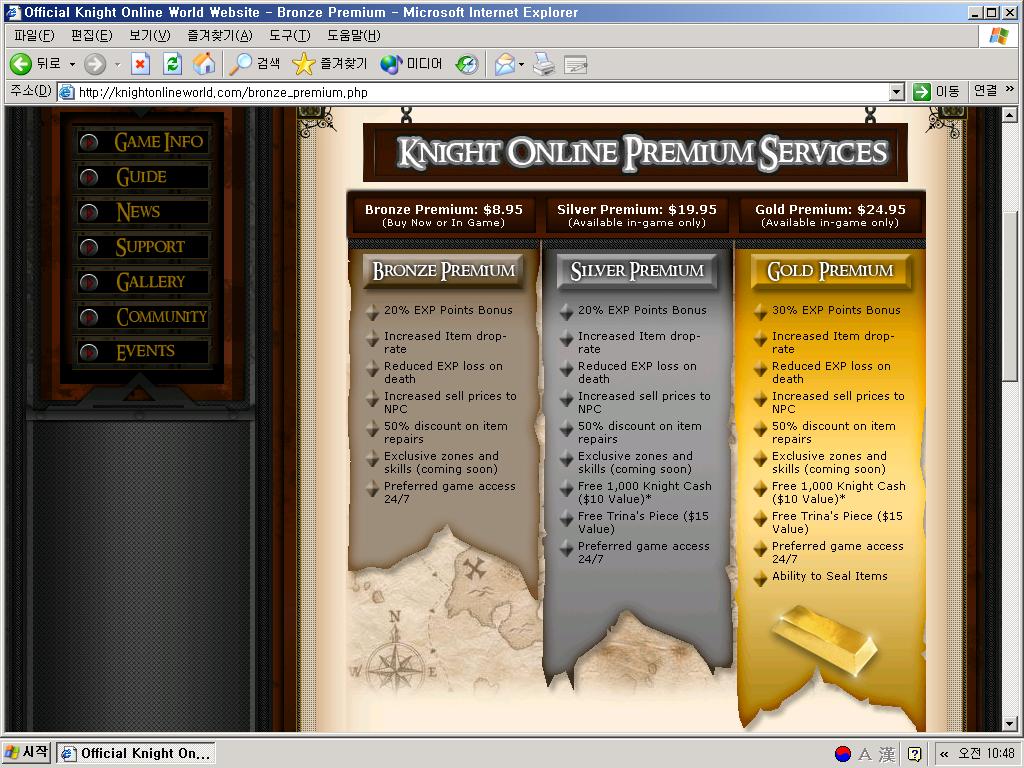Stop page loading with the red X icon

coord(140,64)
